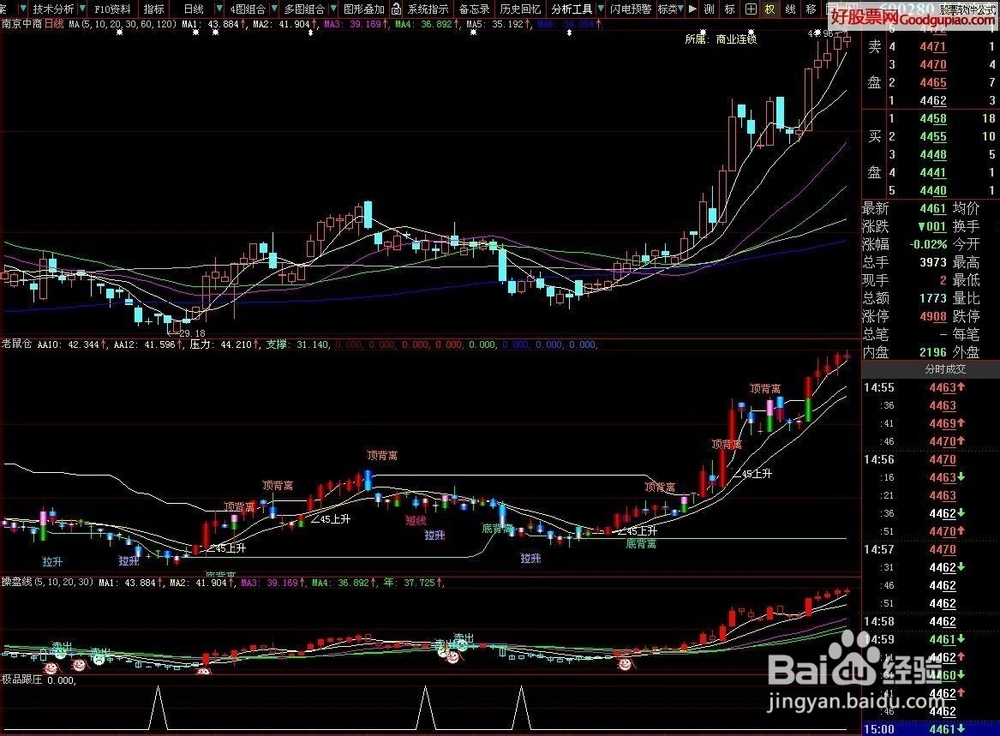This screenshot has width=1000, height=736.
Task: Select the 标 marker tool
Action: tap(730, 9)
